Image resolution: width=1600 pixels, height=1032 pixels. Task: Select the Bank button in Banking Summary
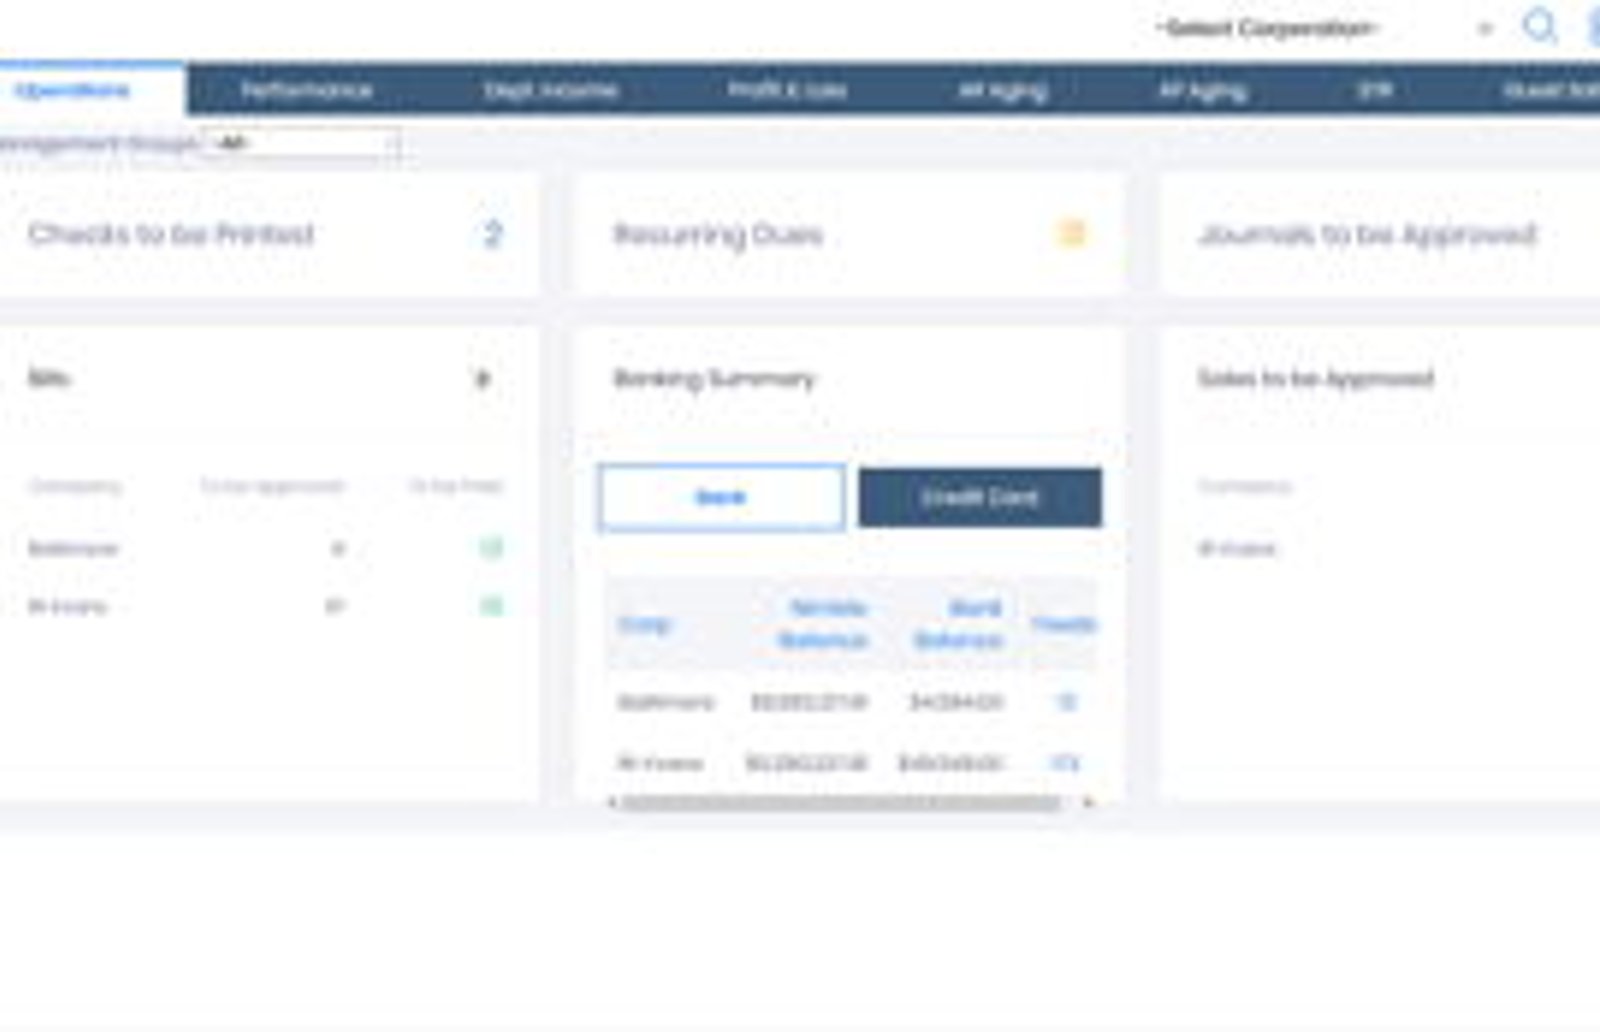pyautogui.click(x=722, y=497)
